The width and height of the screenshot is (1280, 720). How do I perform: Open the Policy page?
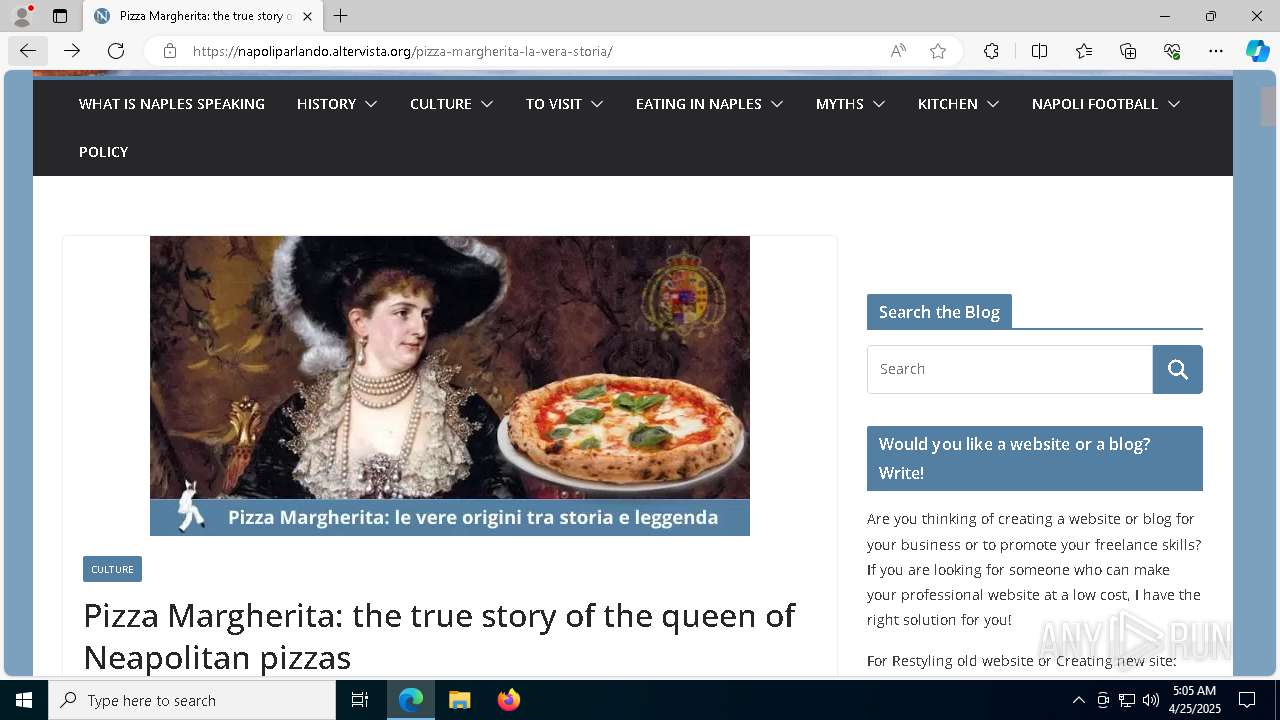tap(104, 152)
